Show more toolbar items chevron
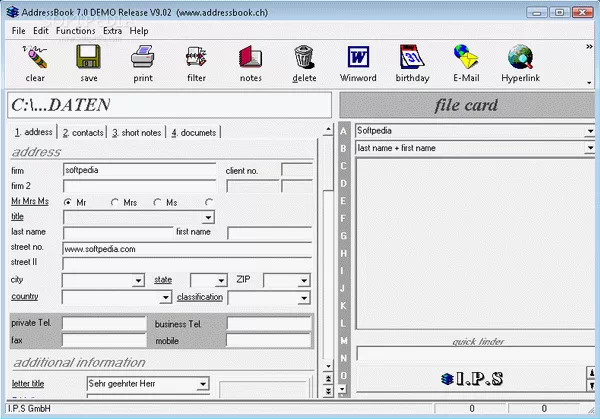 pyautogui.click(x=589, y=47)
